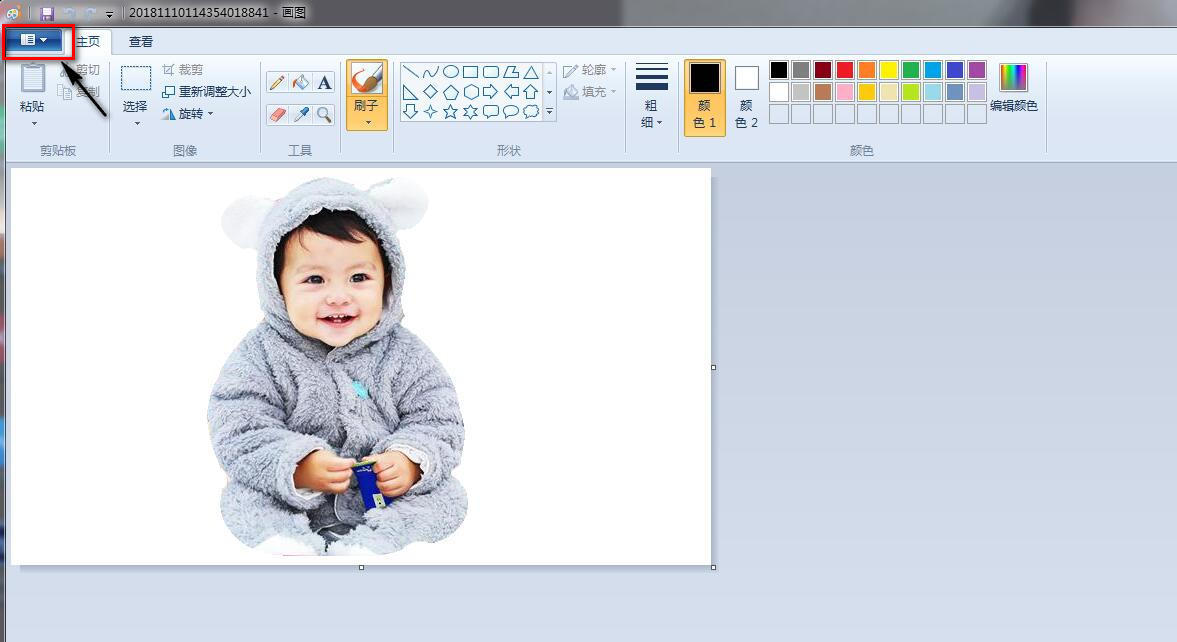Click the Paste (粘贴) clipboard icon
Viewport: 1177px width, 642px height.
click(x=32, y=78)
